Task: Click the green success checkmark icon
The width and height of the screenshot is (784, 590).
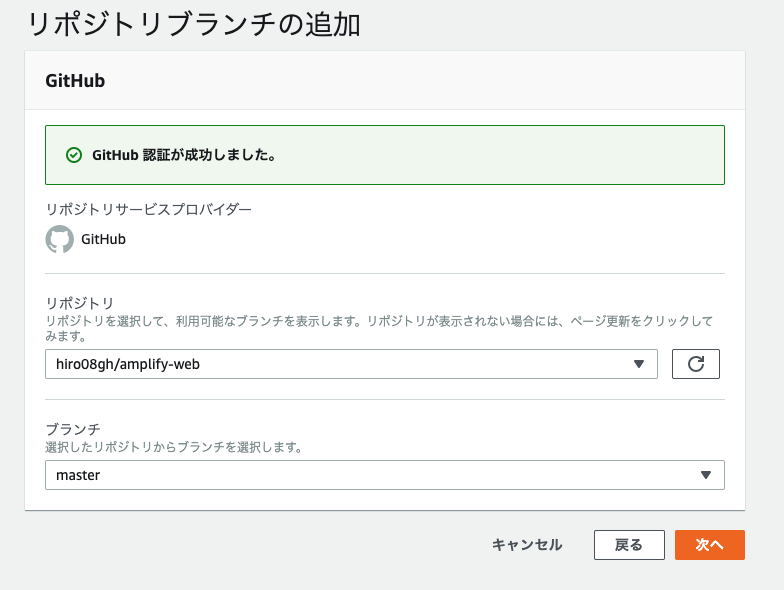Action: tap(73, 155)
